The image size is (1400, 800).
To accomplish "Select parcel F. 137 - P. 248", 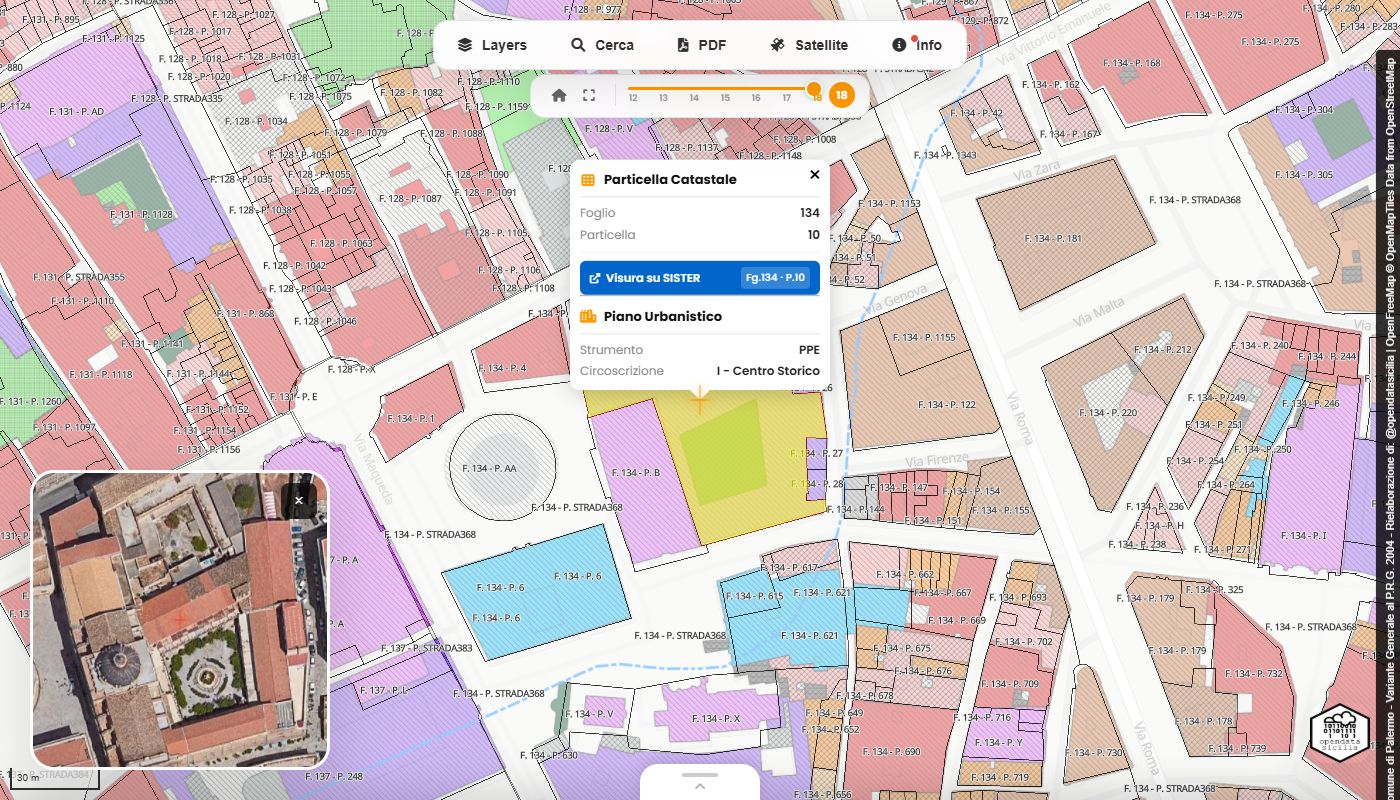I will pos(334,777).
